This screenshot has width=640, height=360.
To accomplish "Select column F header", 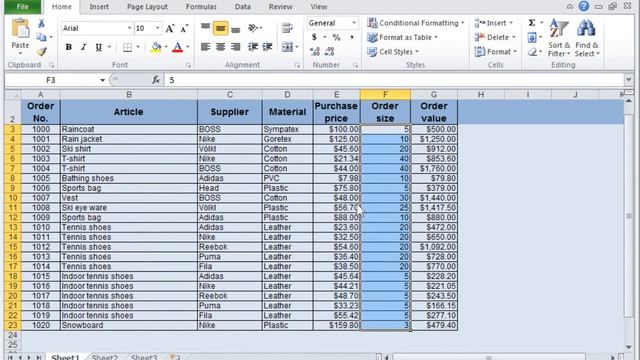I will point(385,95).
